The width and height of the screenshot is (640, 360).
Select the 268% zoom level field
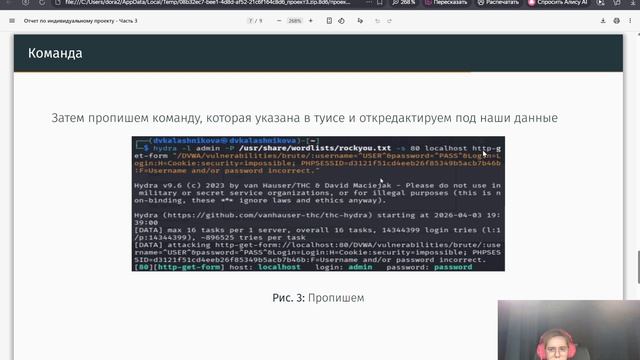click(295, 21)
